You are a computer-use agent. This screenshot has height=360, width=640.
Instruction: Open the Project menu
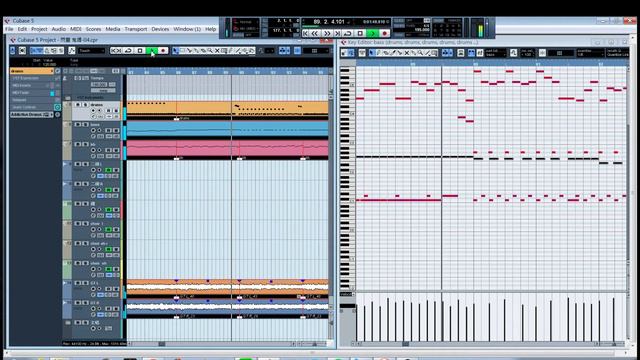pyautogui.click(x=39, y=29)
